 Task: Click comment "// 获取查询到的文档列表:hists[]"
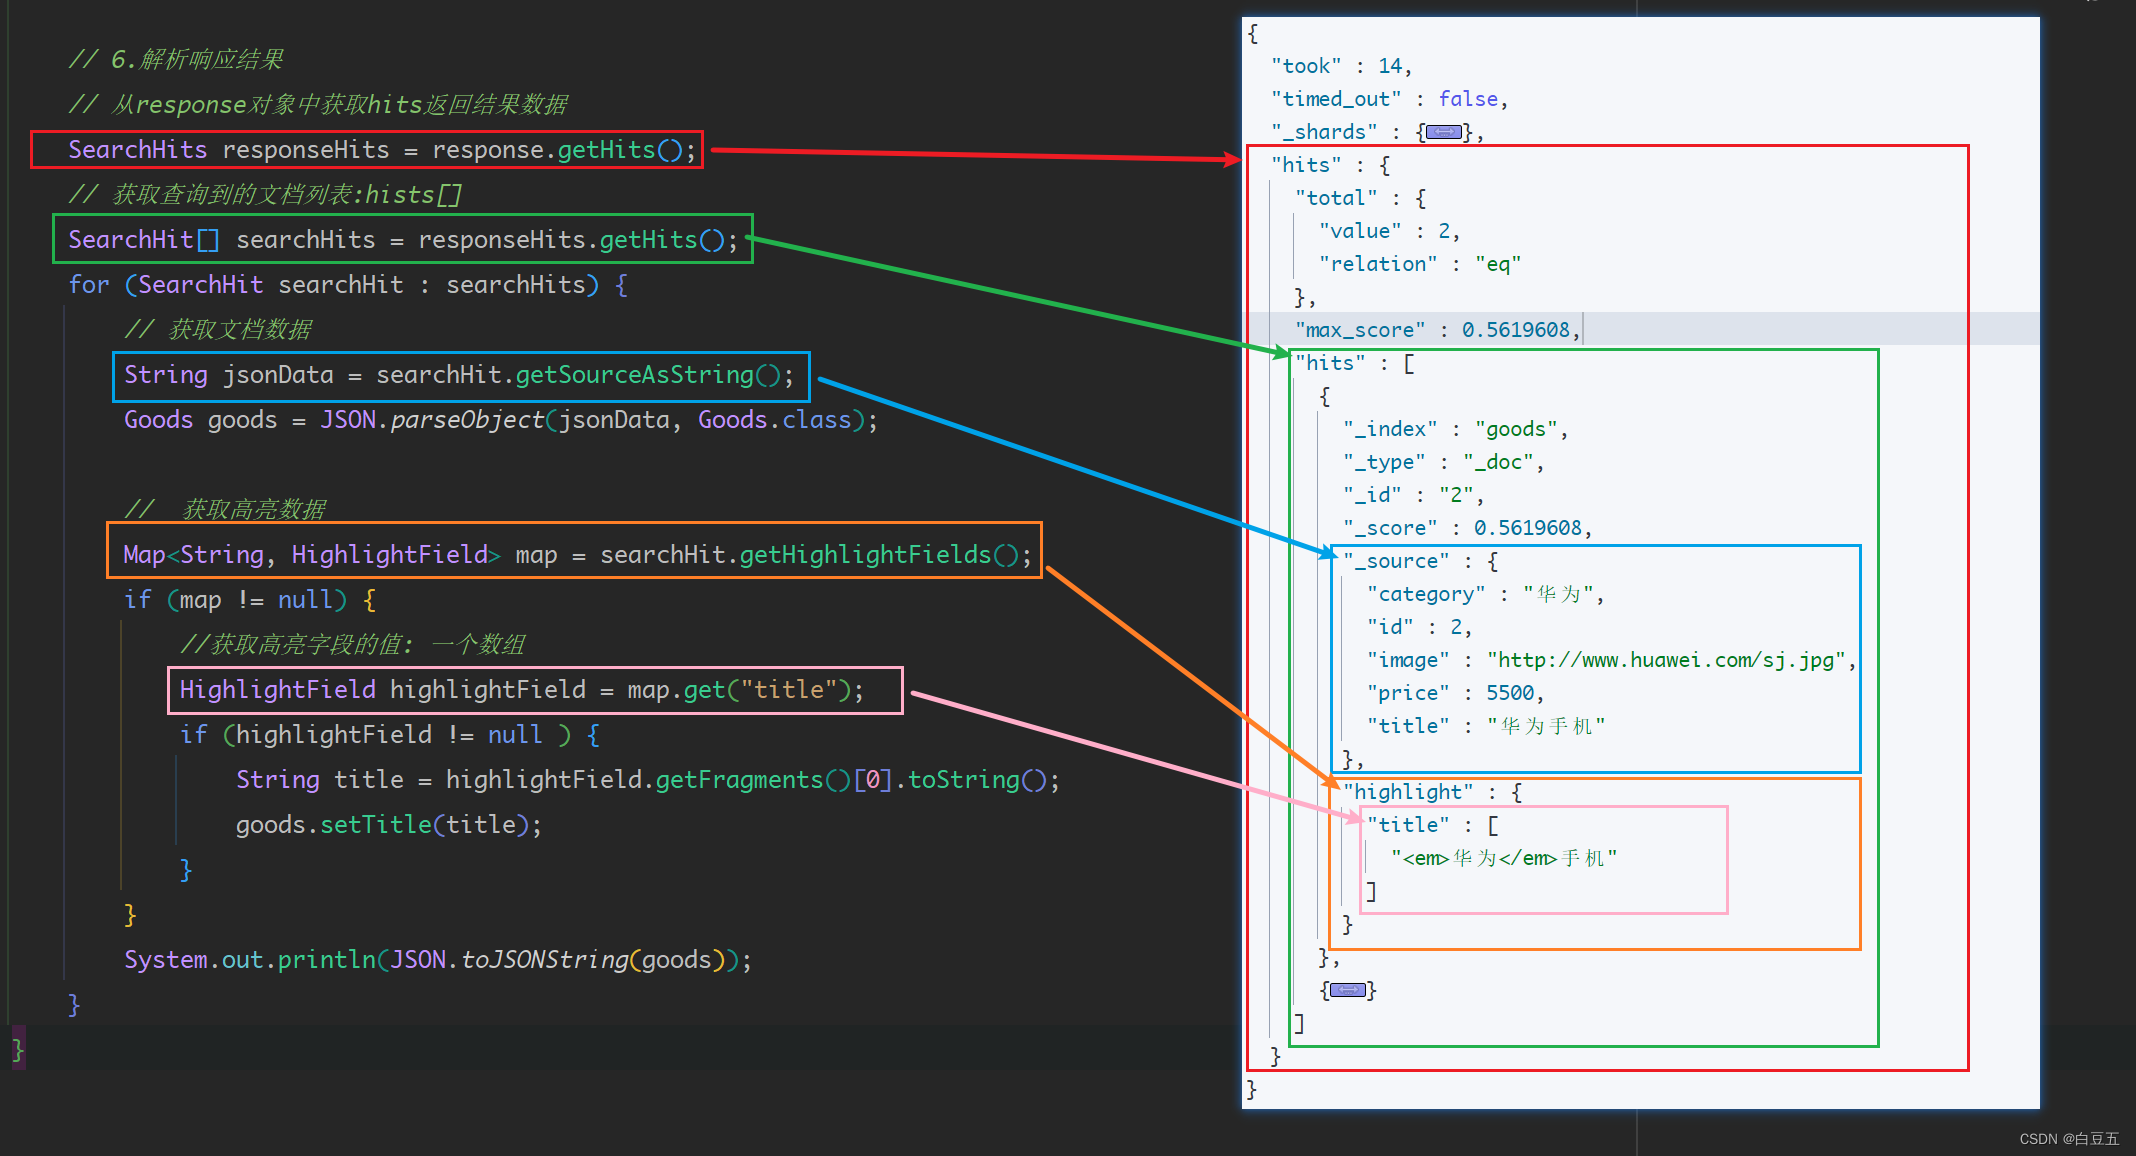coord(265,195)
